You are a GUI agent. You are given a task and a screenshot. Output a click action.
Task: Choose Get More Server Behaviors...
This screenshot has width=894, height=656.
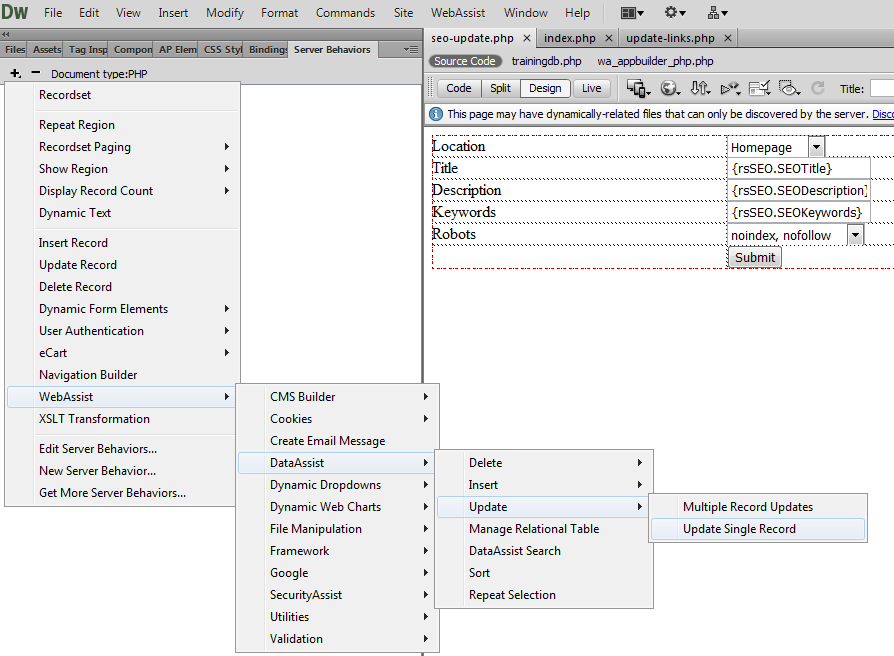pos(123,493)
